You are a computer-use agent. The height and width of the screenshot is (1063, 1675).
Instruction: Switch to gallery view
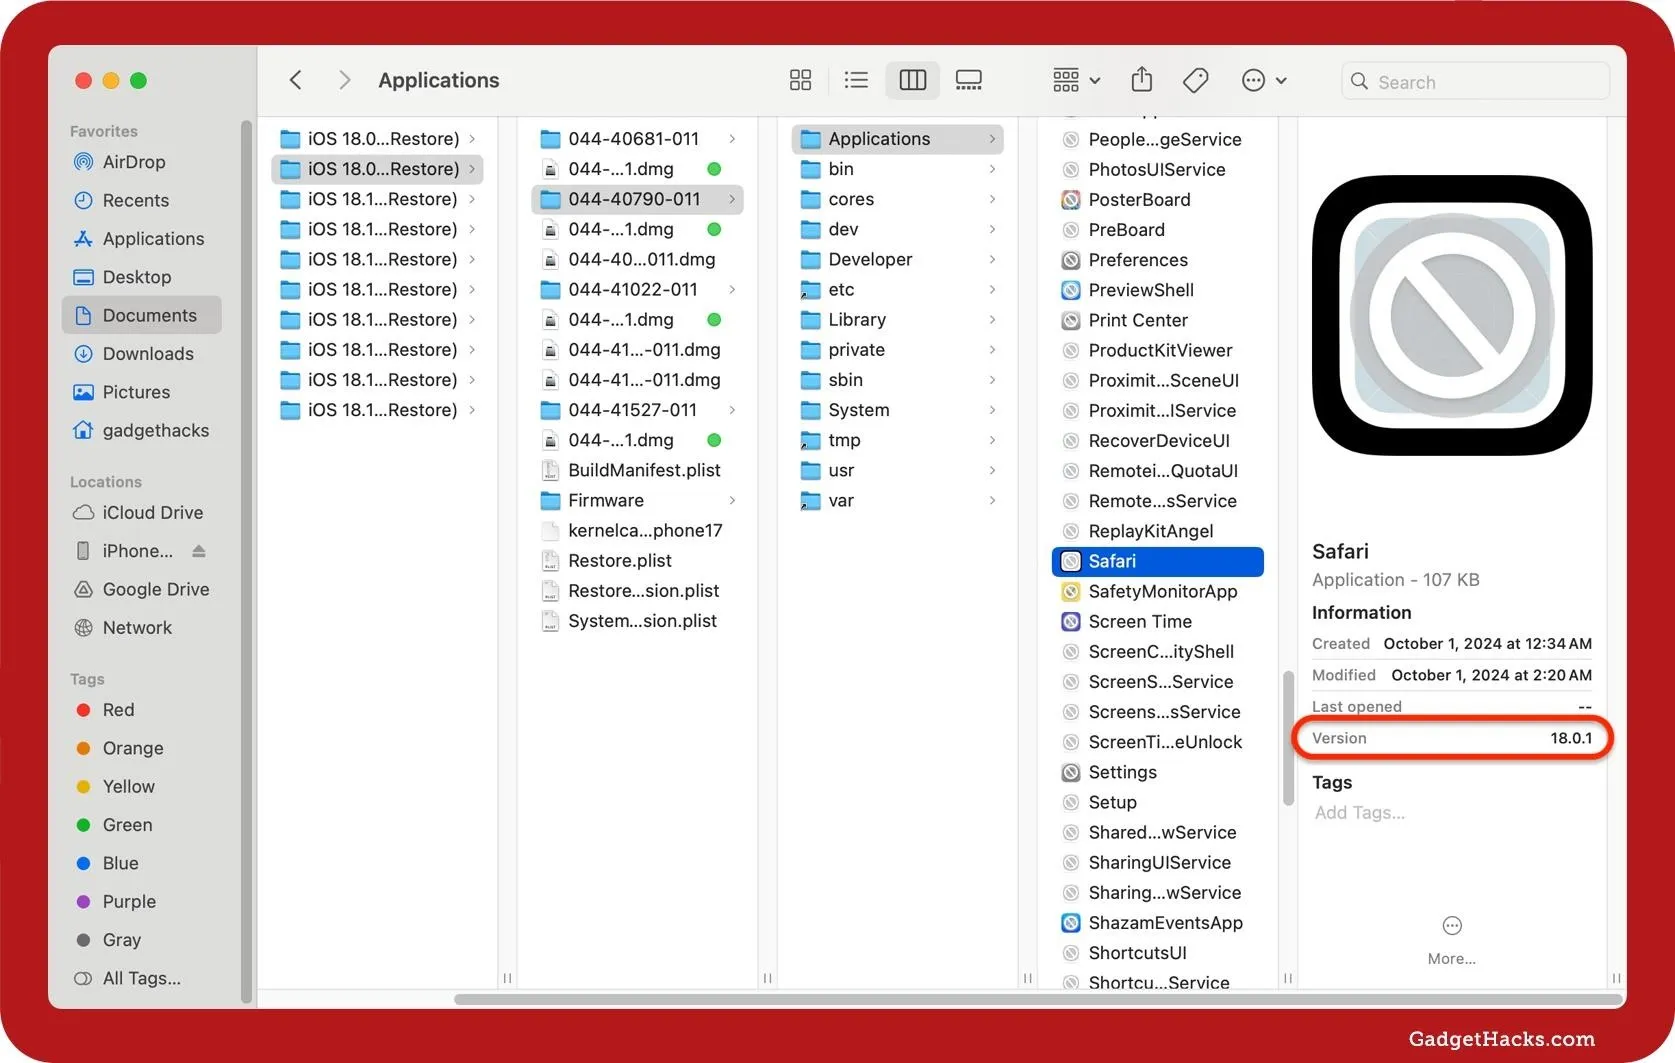[969, 80]
